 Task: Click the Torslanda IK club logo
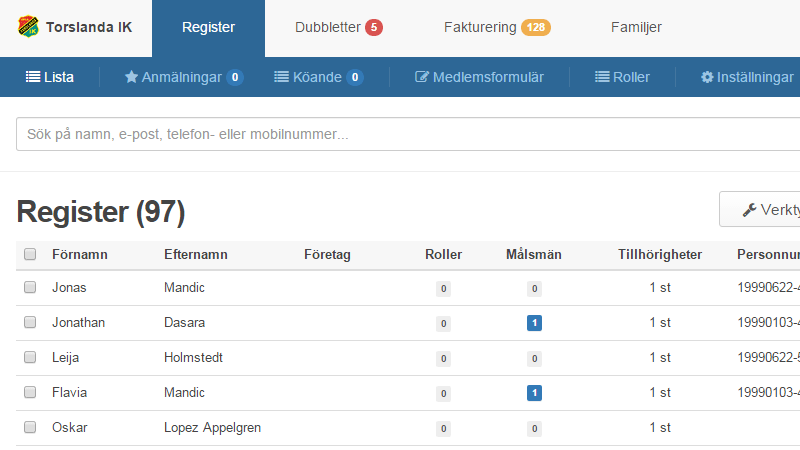point(29,27)
